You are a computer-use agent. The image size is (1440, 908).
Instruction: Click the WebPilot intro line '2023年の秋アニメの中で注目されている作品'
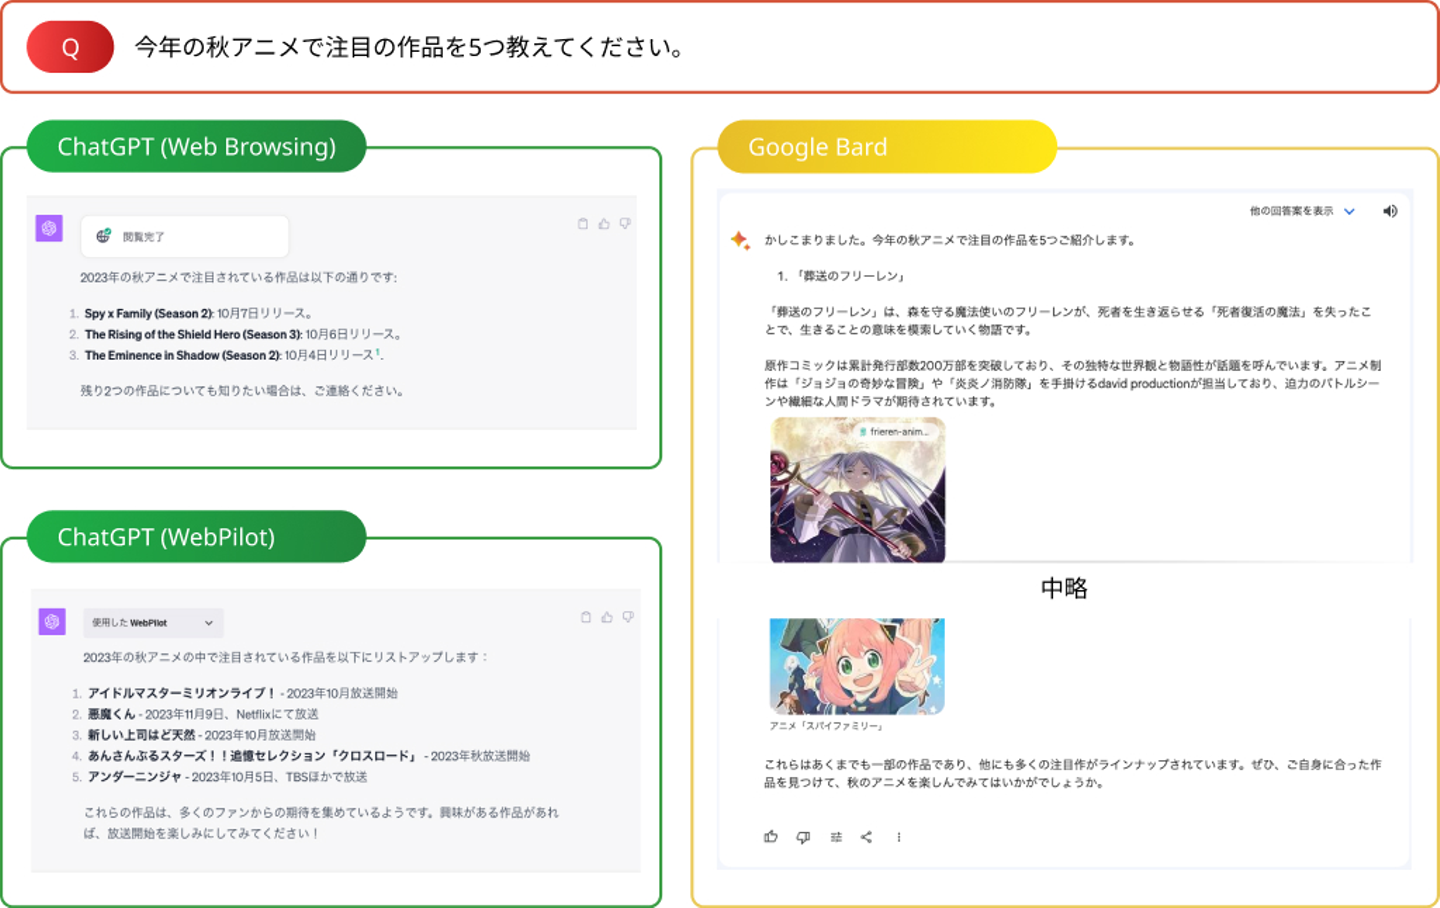(x=285, y=657)
